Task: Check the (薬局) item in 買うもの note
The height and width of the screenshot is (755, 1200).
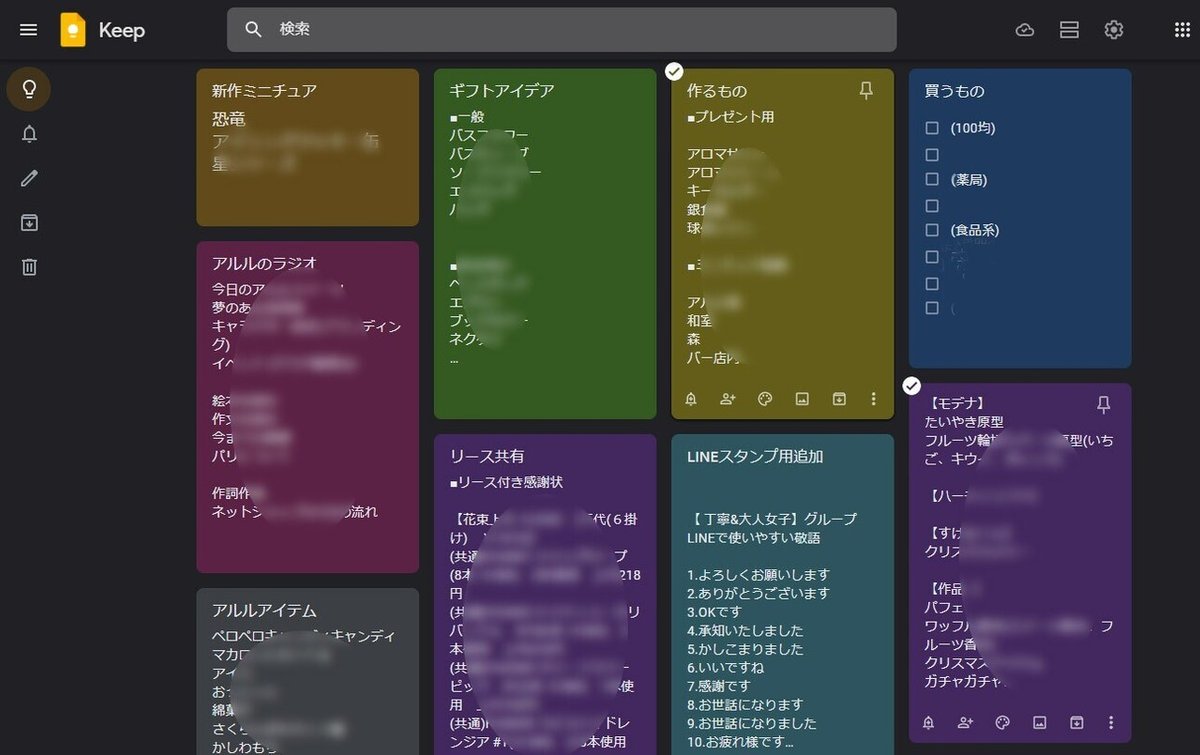Action: tap(931, 180)
